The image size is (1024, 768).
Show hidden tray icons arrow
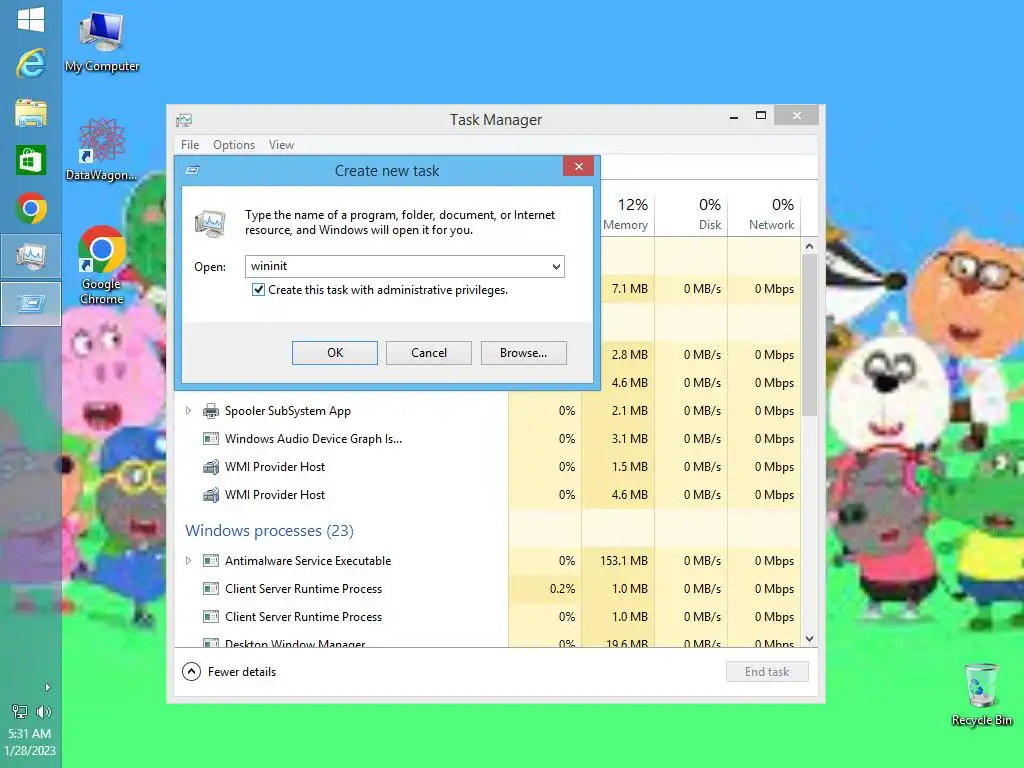tap(47, 687)
